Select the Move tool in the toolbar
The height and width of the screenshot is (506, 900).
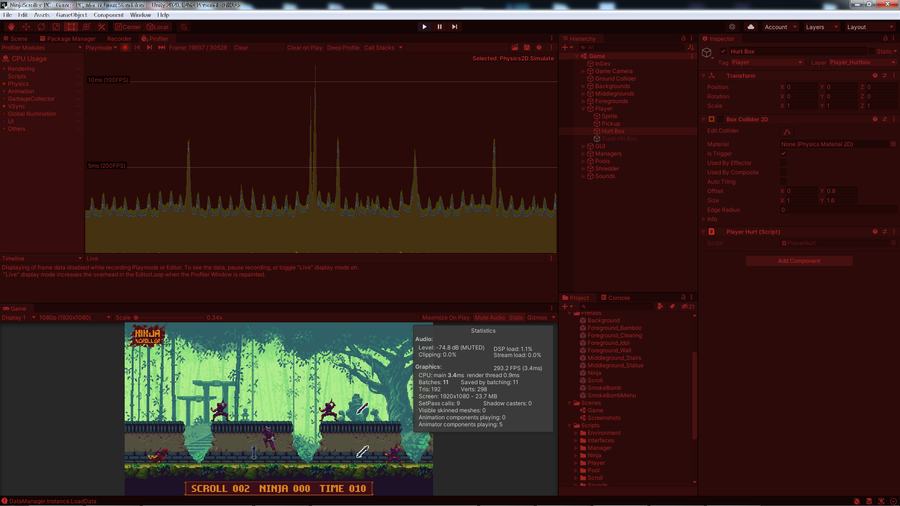[26, 27]
